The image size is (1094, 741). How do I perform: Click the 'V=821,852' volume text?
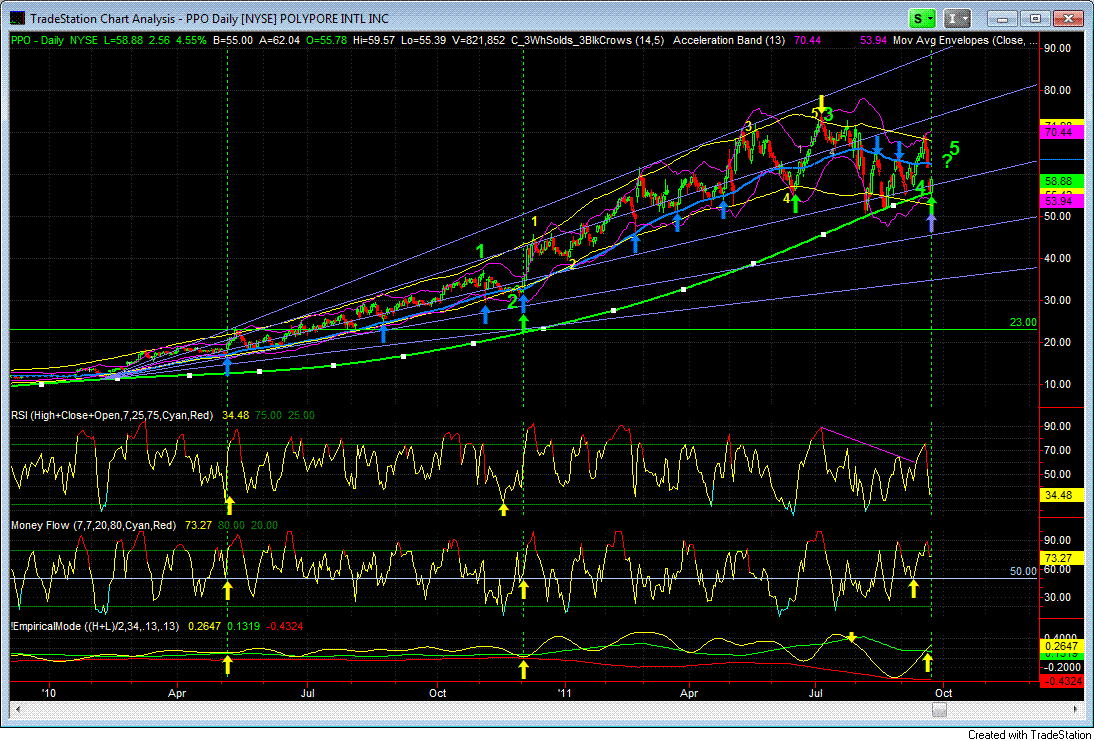[478, 40]
